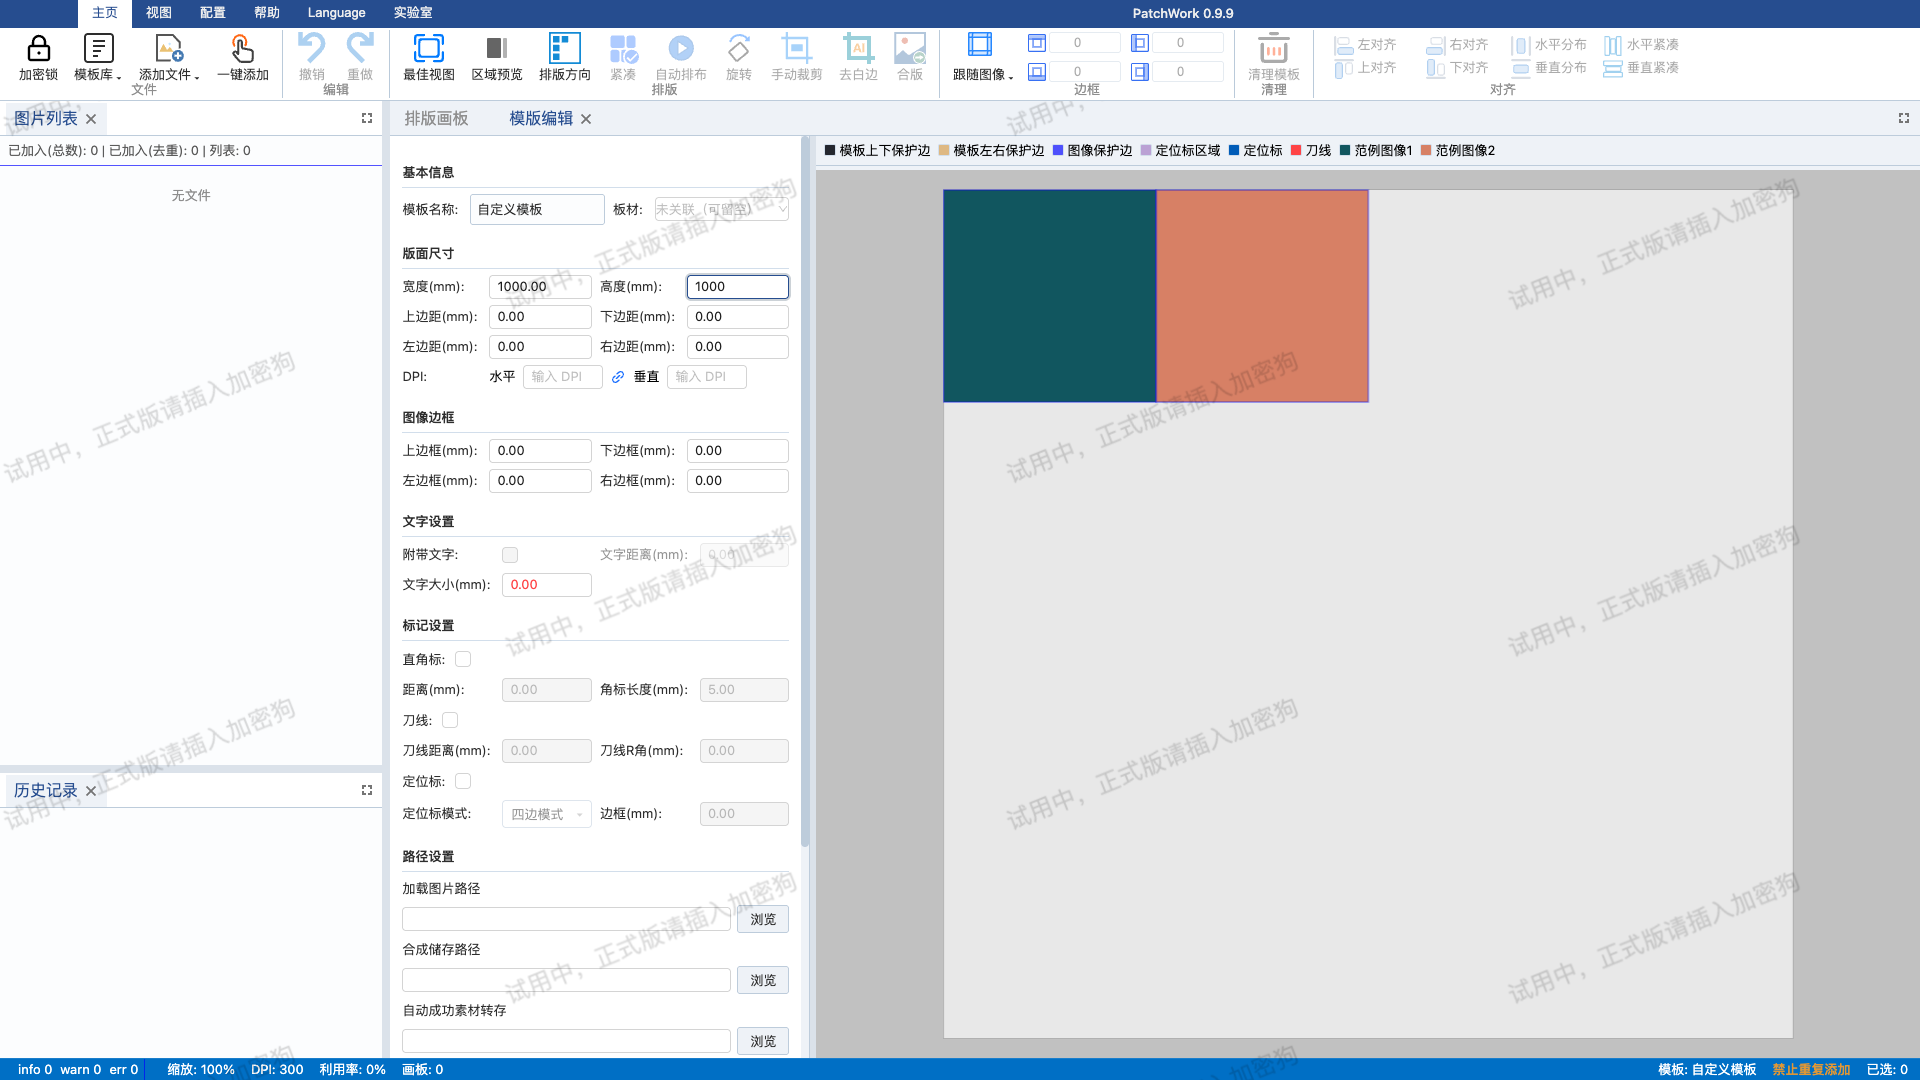Click the 宽度(mm) input field
Image resolution: width=1920 pixels, height=1080 pixels.
pyautogui.click(x=540, y=286)
